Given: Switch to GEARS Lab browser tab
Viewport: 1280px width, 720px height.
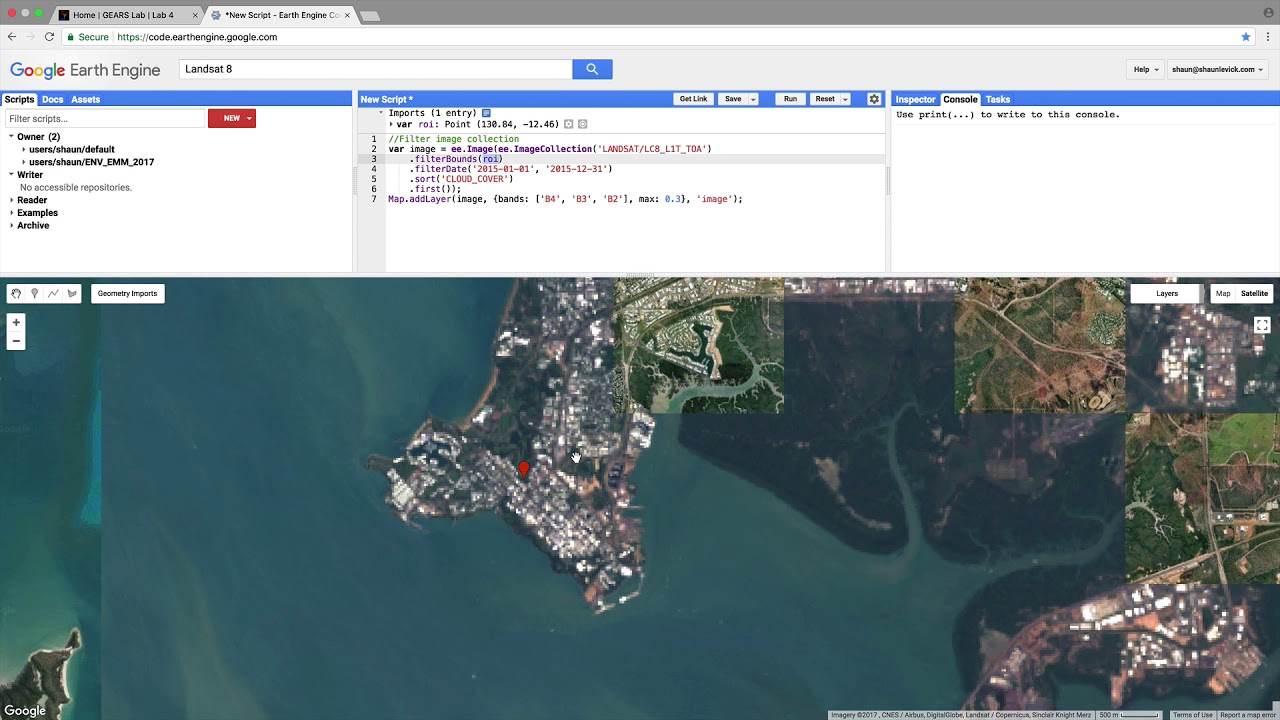Looking at the screenshot, I should point(128,15).
